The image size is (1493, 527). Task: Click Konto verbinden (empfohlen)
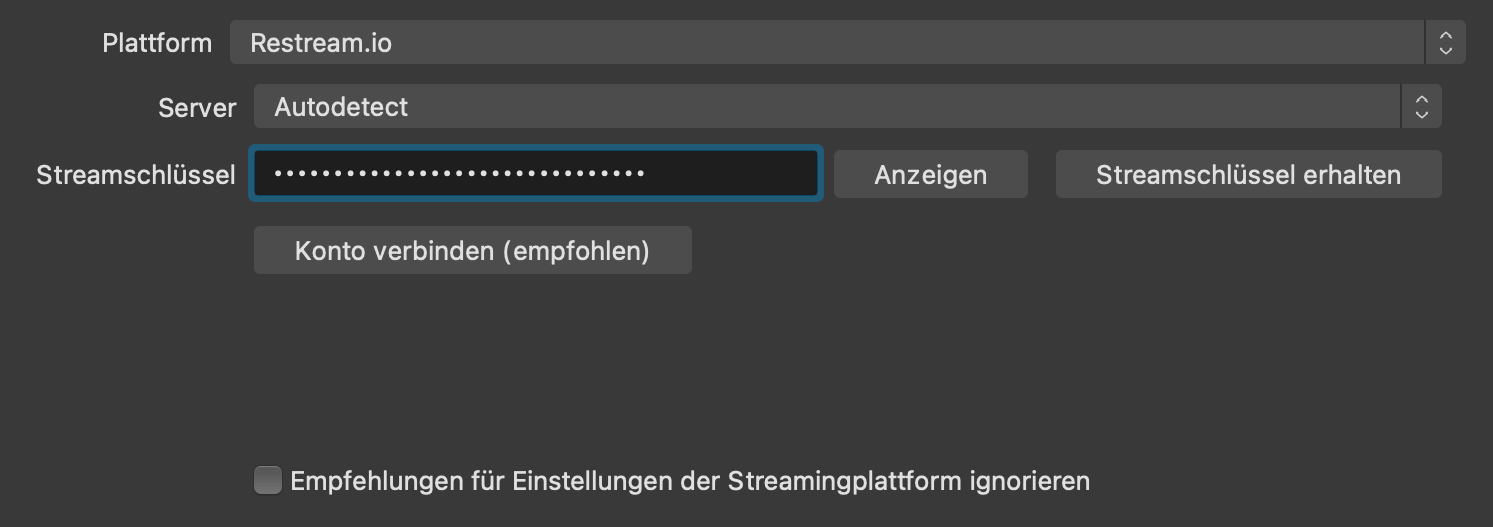472,250
